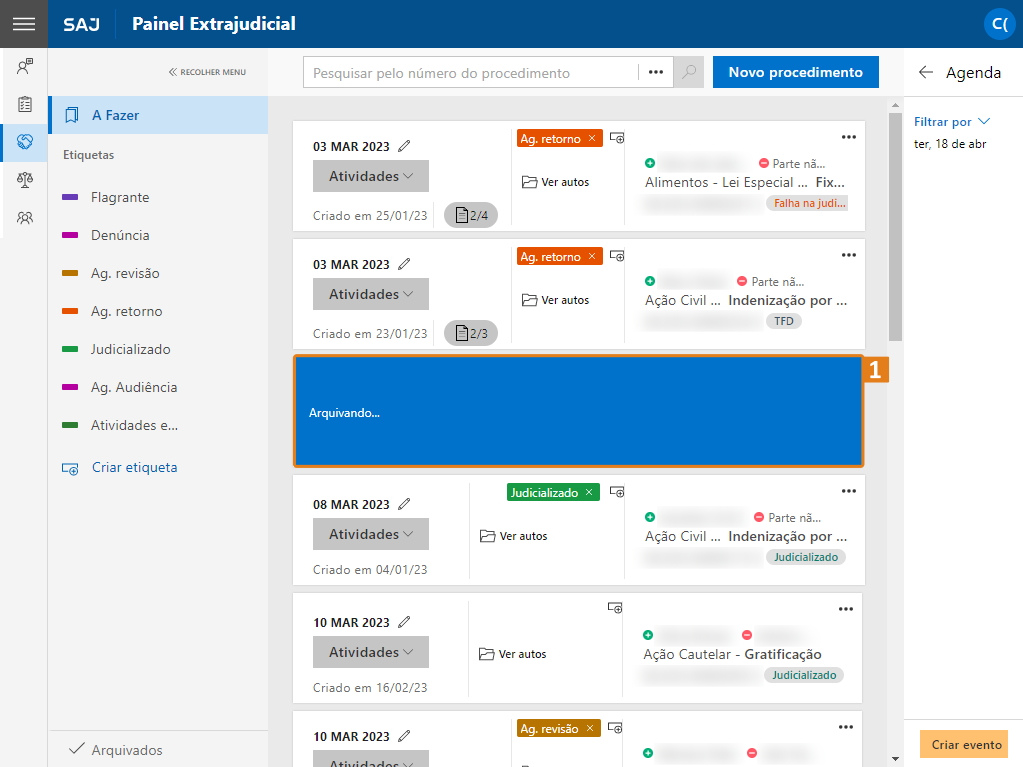Add label icon on card created 23/01/23

pyautogui.click(x=617, y=256)
